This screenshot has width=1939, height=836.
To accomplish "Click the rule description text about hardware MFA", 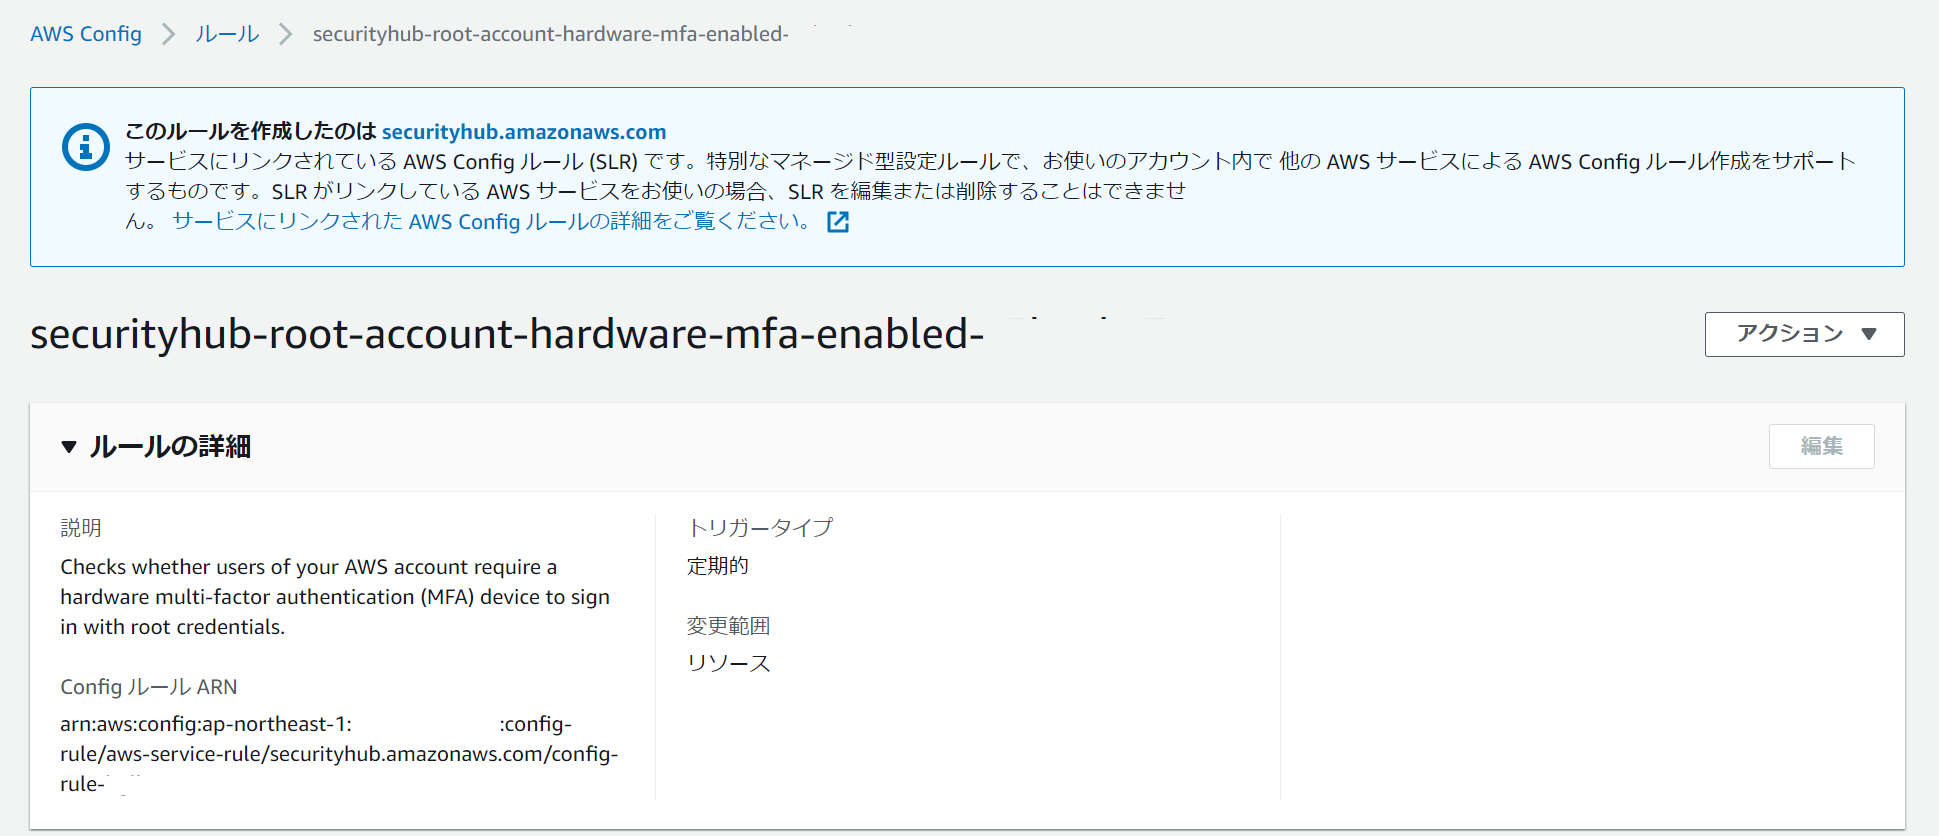I will [x=335, y=597].
